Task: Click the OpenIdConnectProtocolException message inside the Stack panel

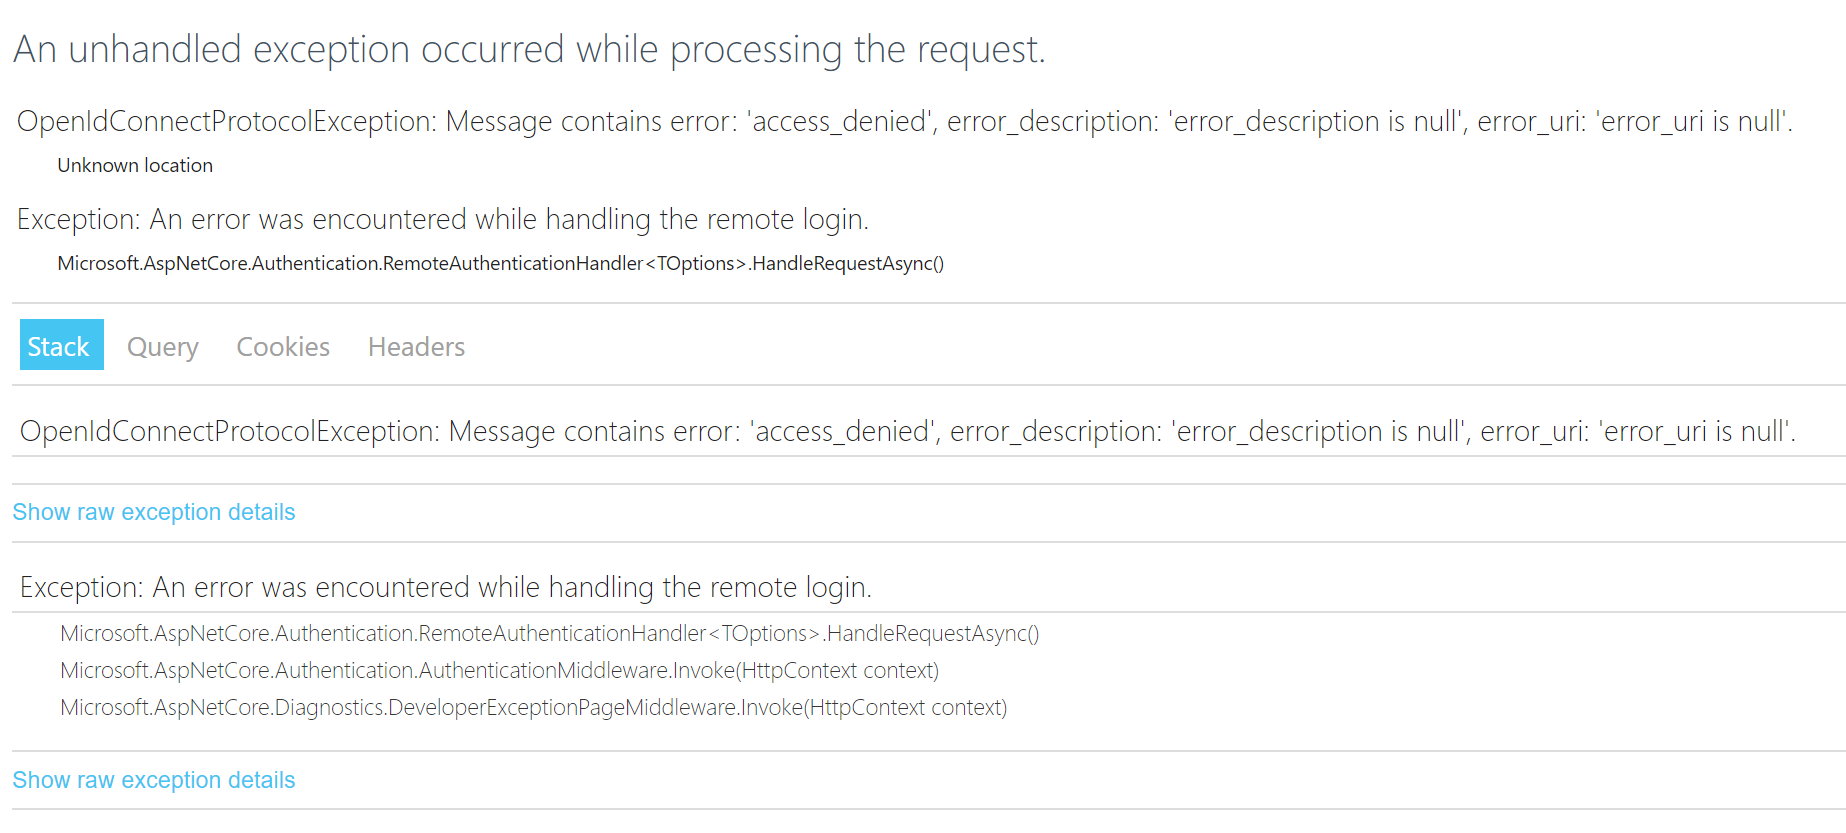Action: coord(906,431)
